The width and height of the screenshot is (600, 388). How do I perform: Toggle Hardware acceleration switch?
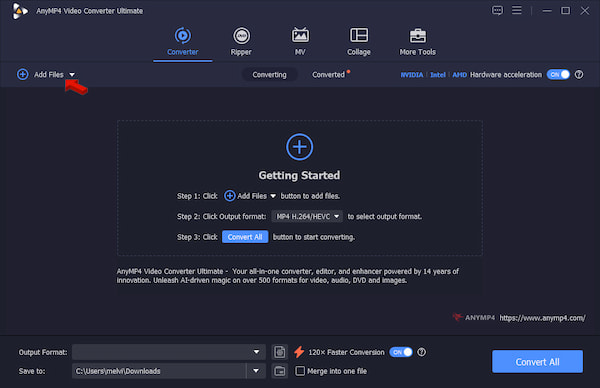(x=558, y=75)
